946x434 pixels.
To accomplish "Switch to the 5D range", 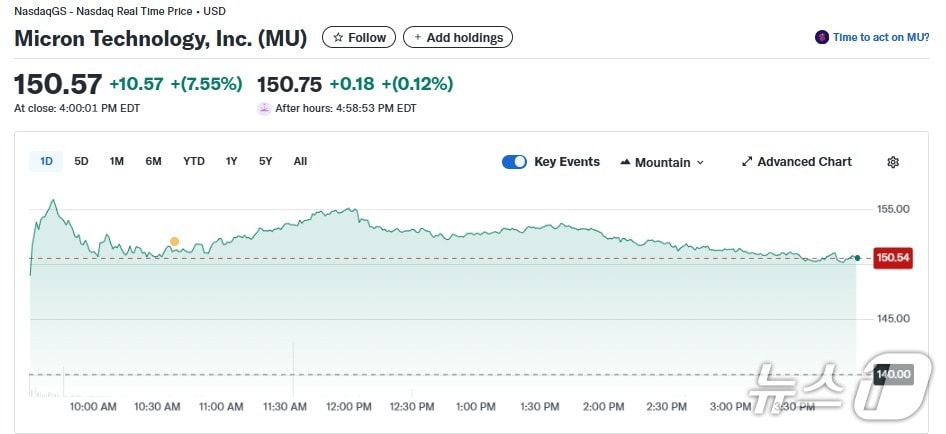I will point(81,161).
